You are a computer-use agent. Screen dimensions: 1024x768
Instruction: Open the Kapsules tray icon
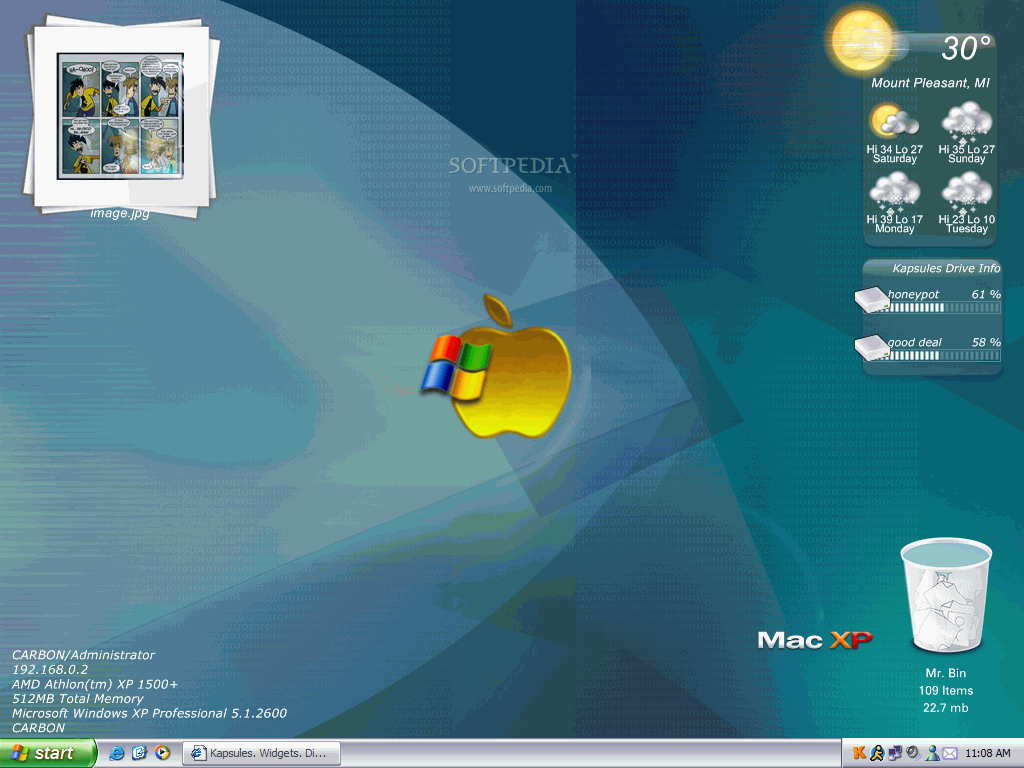pyautogui.click(x=859, y=753)
